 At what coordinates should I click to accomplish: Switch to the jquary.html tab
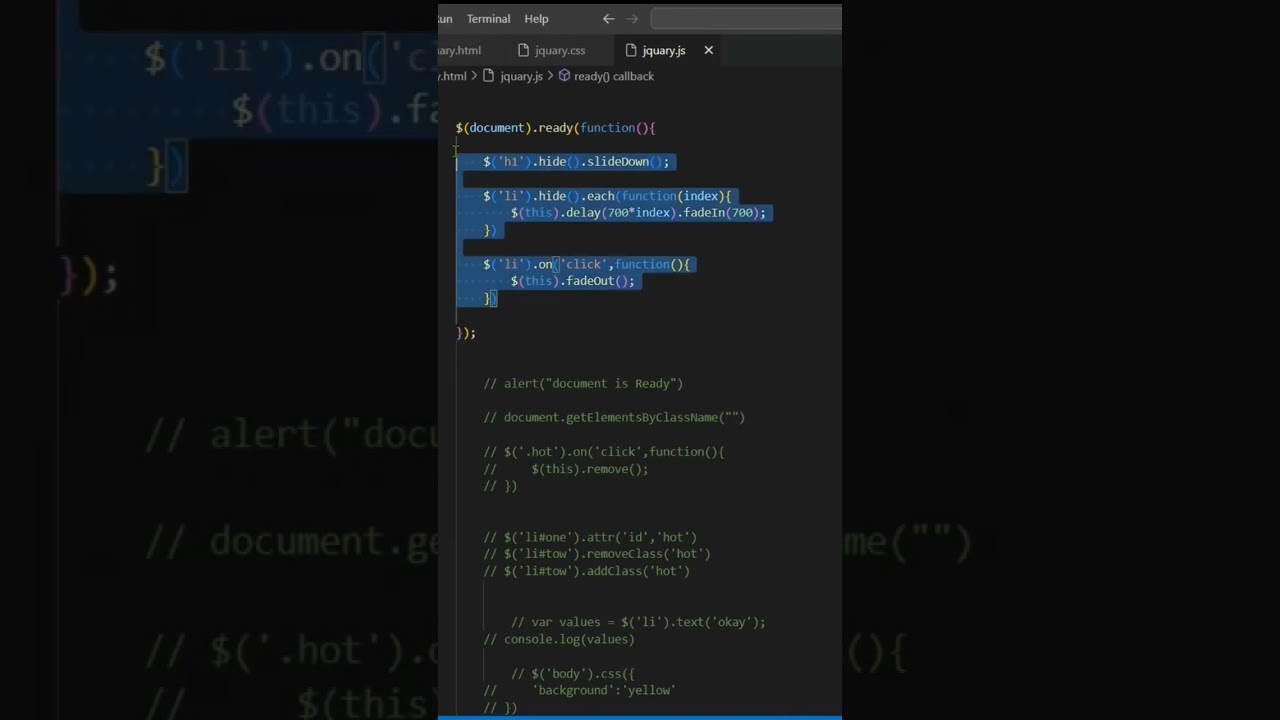point(460,50)
